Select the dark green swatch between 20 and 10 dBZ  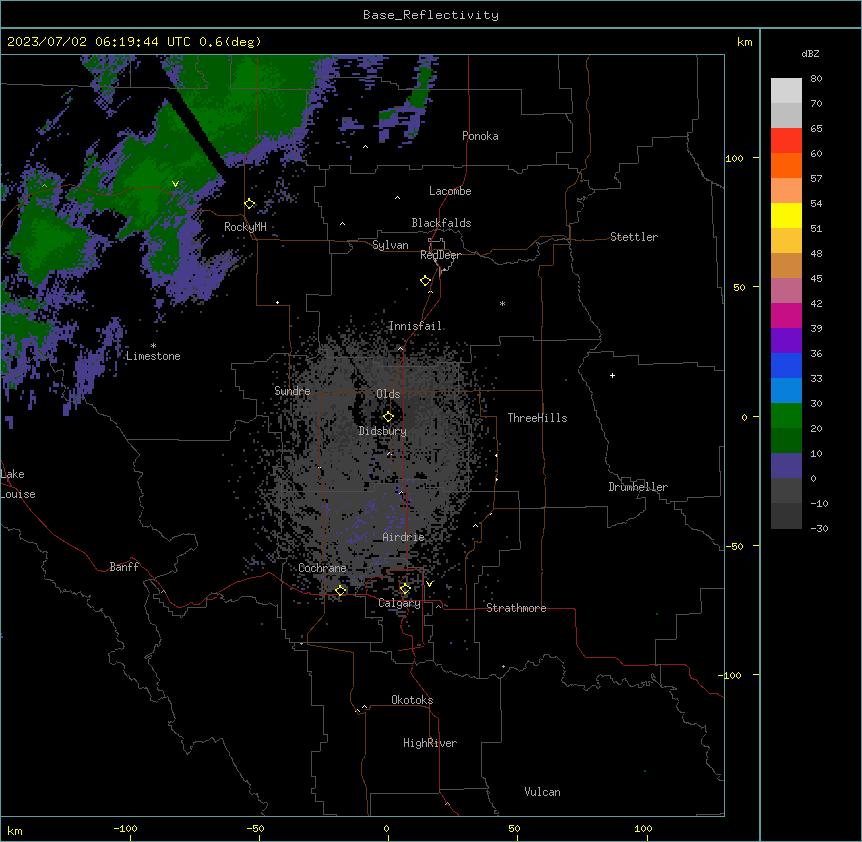pyautogui.click(x=786, y=440)
